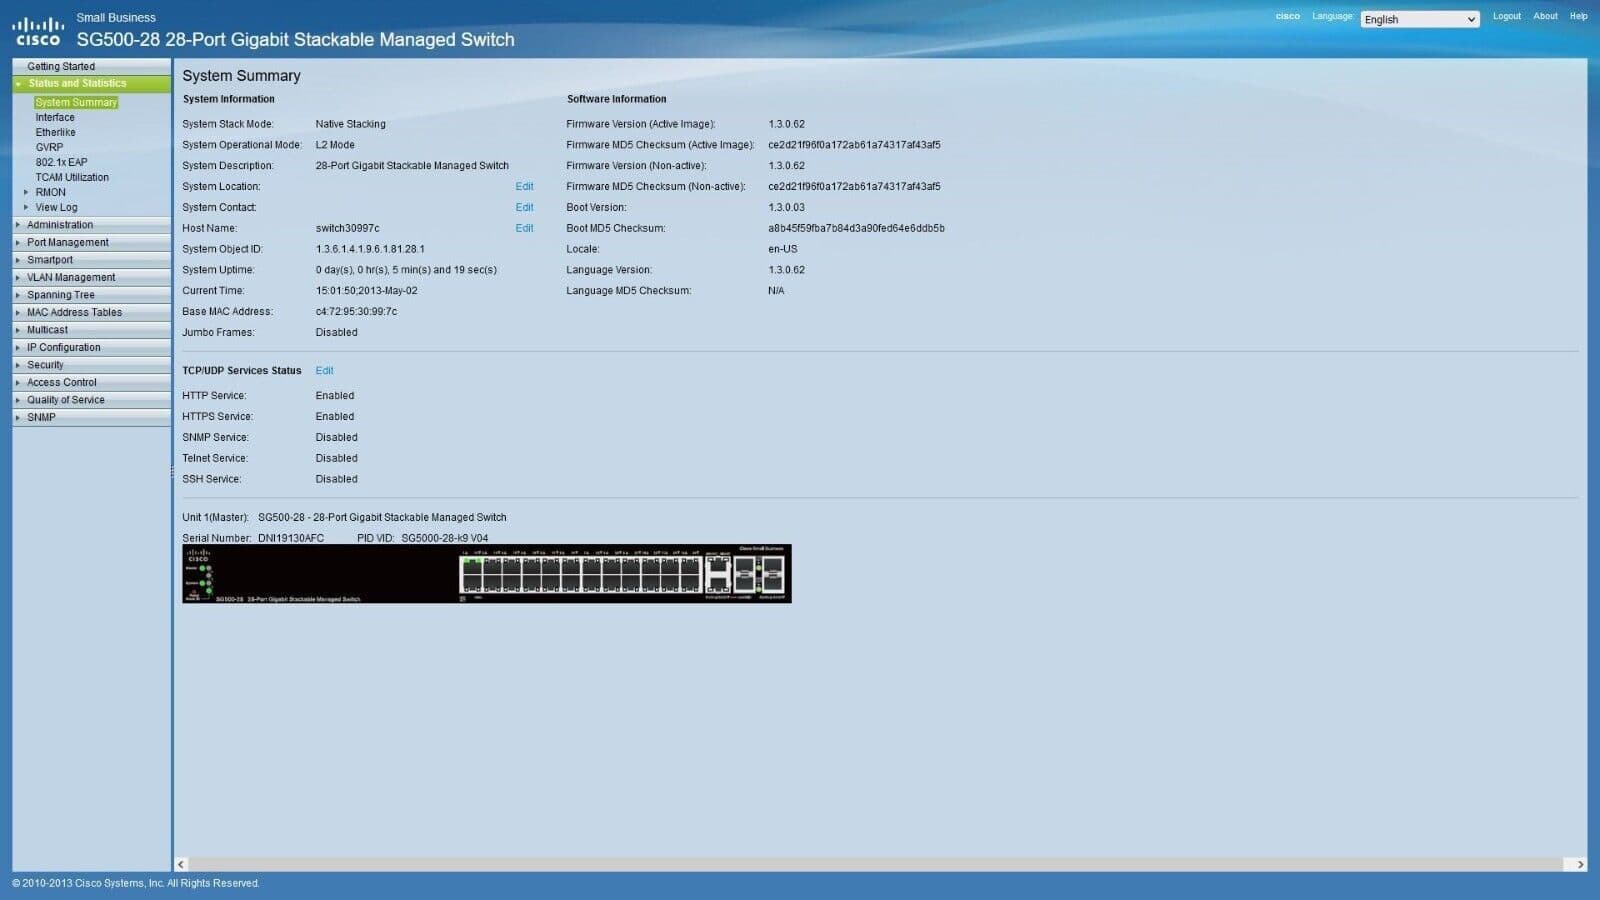Open the 802.1x EAP page
1600x900 pixels.
[x=61, y=161]
